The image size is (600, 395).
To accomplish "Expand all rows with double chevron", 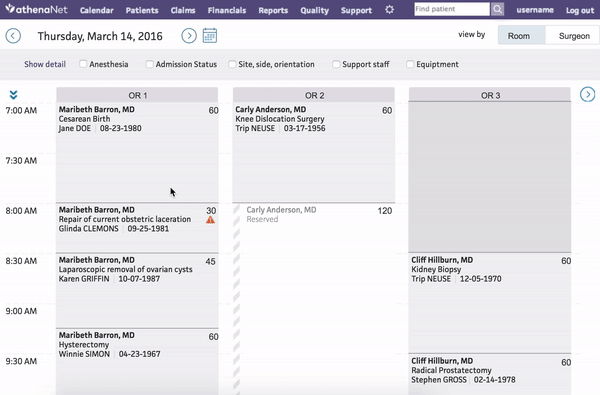I will (x=13, y=95).
